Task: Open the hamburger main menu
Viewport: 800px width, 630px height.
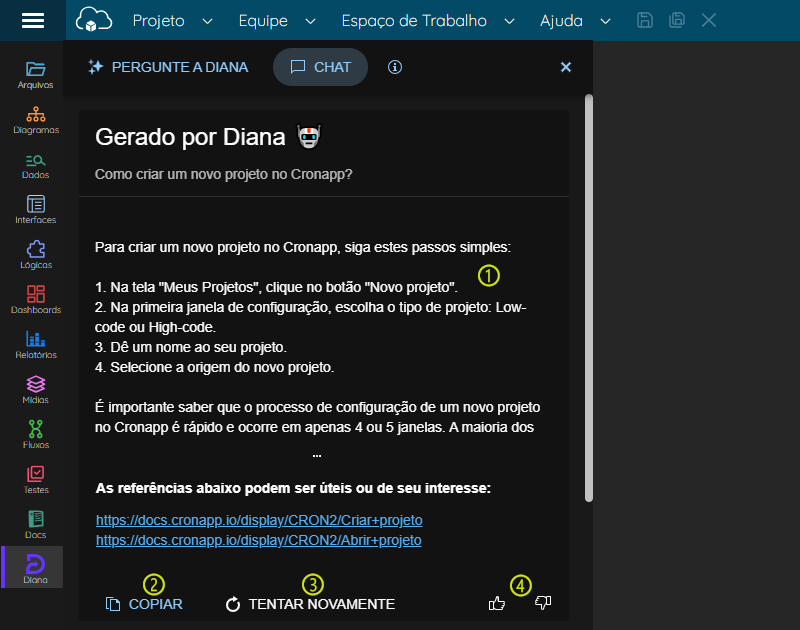Action: coord(33,20)
